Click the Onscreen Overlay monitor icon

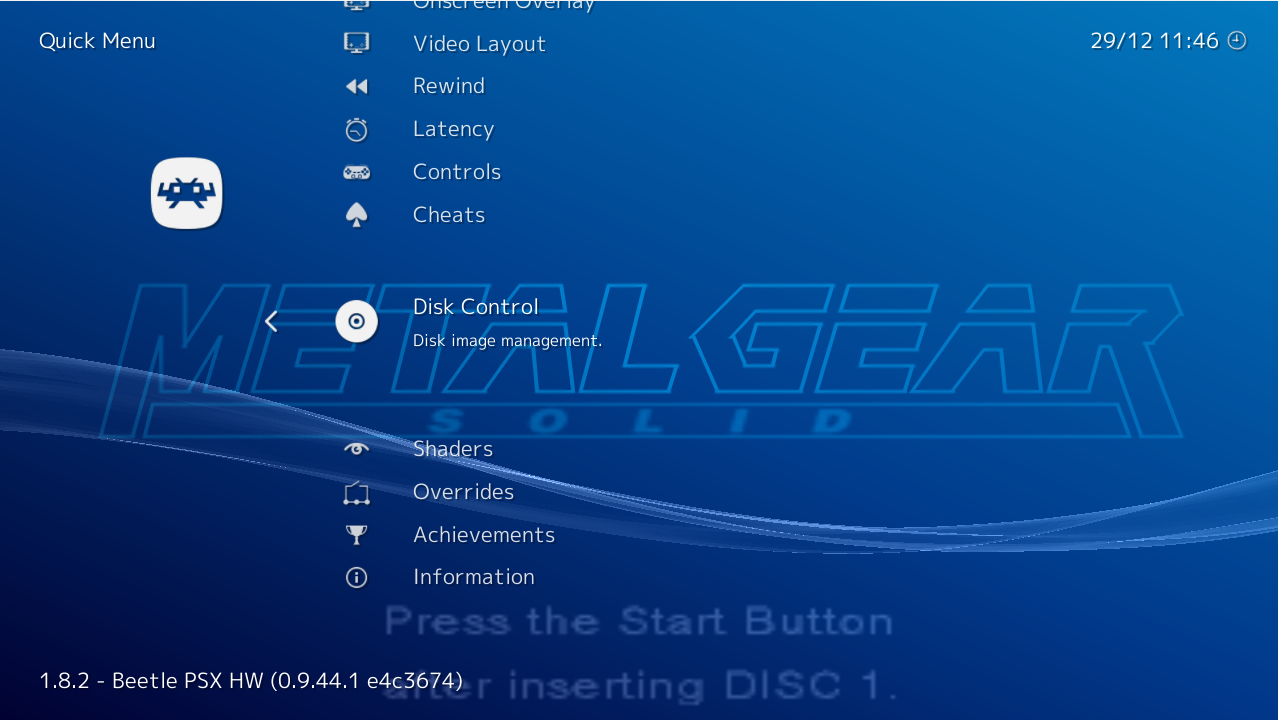click(x=356, y=5)
